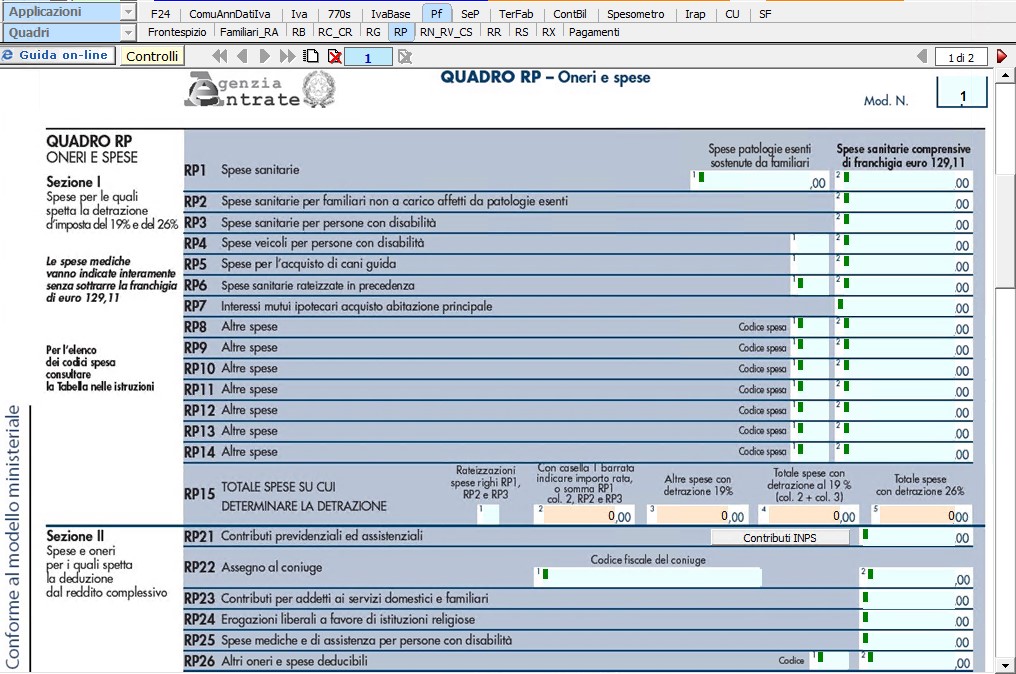Open the ComuAnnDatiIva tab
This screenshot has height=674, width=1016.
coord(229,14)
